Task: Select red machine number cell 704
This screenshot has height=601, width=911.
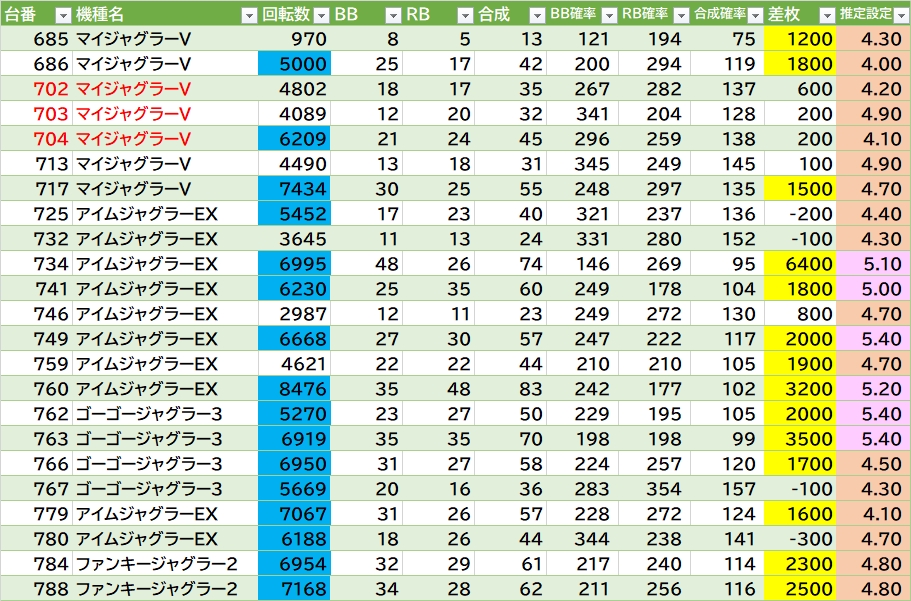Action: pos(36,139)
